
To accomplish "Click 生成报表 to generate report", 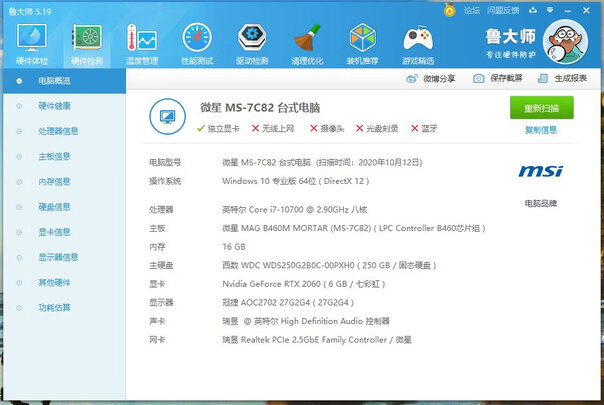I will (x=563, y=78).
